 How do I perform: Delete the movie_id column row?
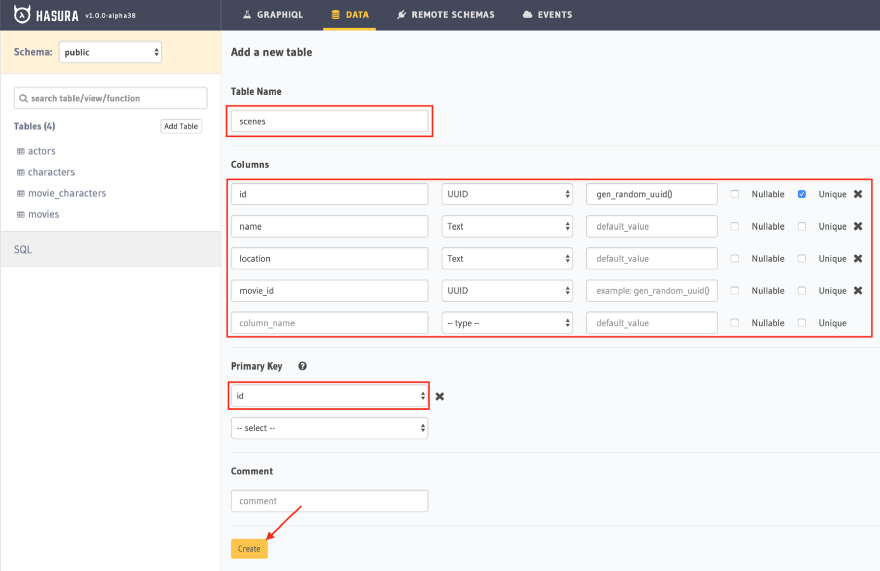858,291
